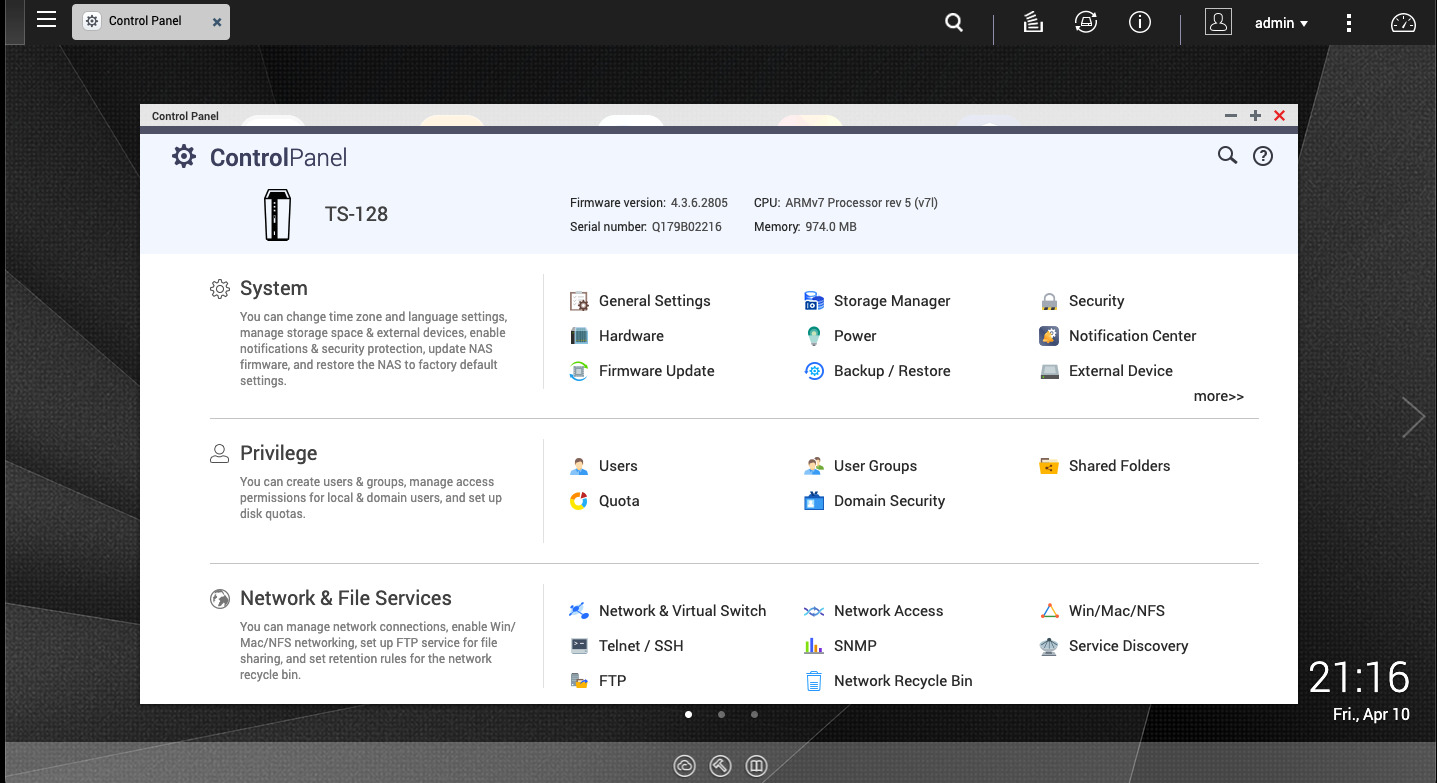Viewport: 1437px width, 783px height.
Task: Expand the admin account dropdown
Action: pyautogui.click(x=1281, y=23)
